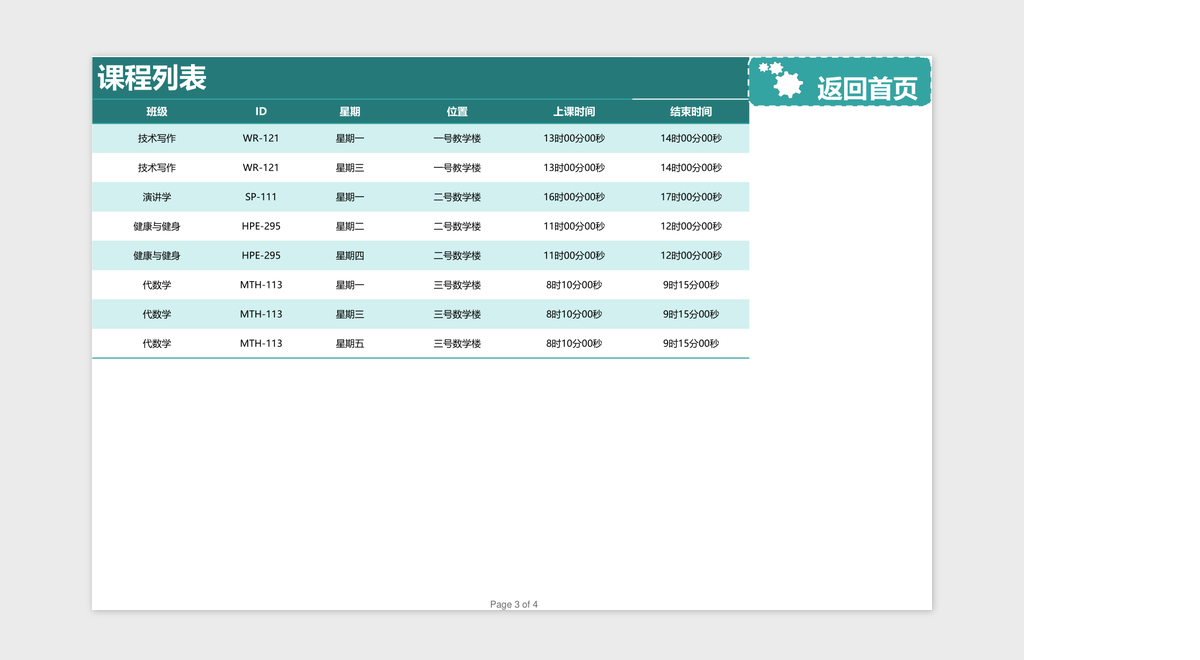
Task: Select 13时00分00秒 in the 技术写作 星期一 row
Action: click(574, 138)
